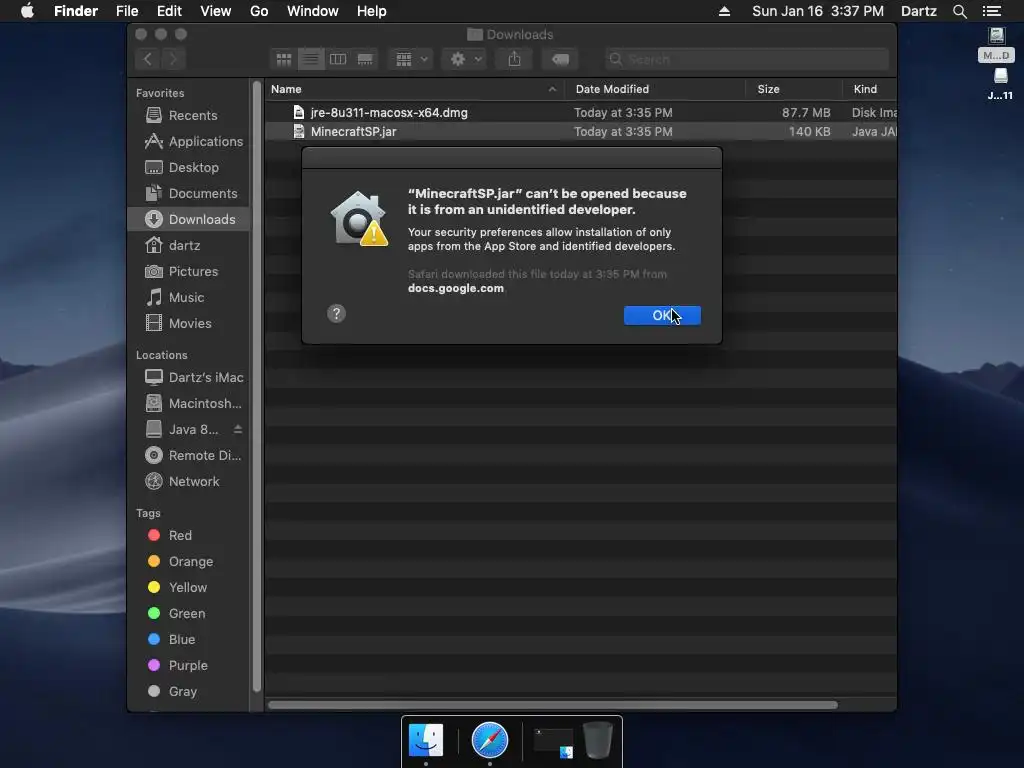Open Trash in the Dock
Viewport: 1024px width, 768px height.
pyautogui.click(x=598, y=740)
